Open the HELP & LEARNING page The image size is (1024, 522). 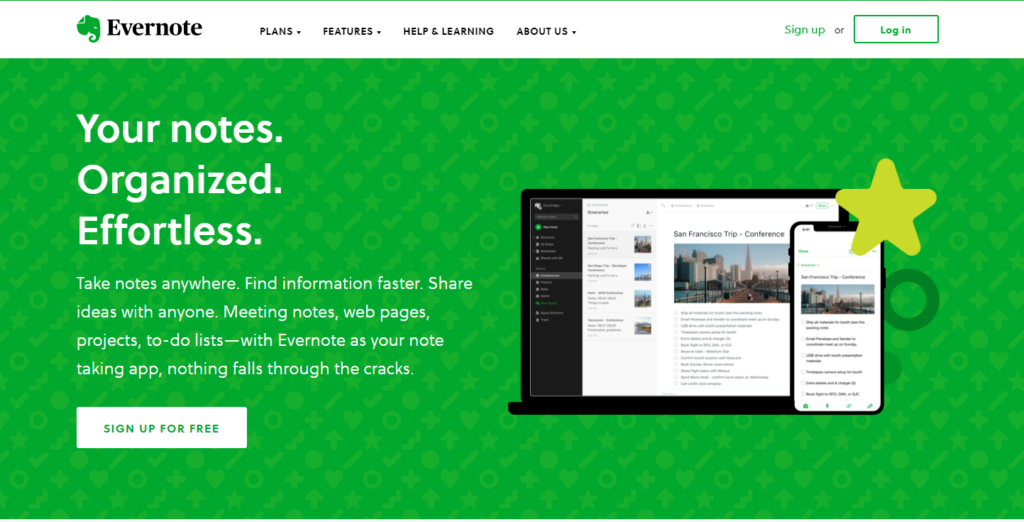449,31
